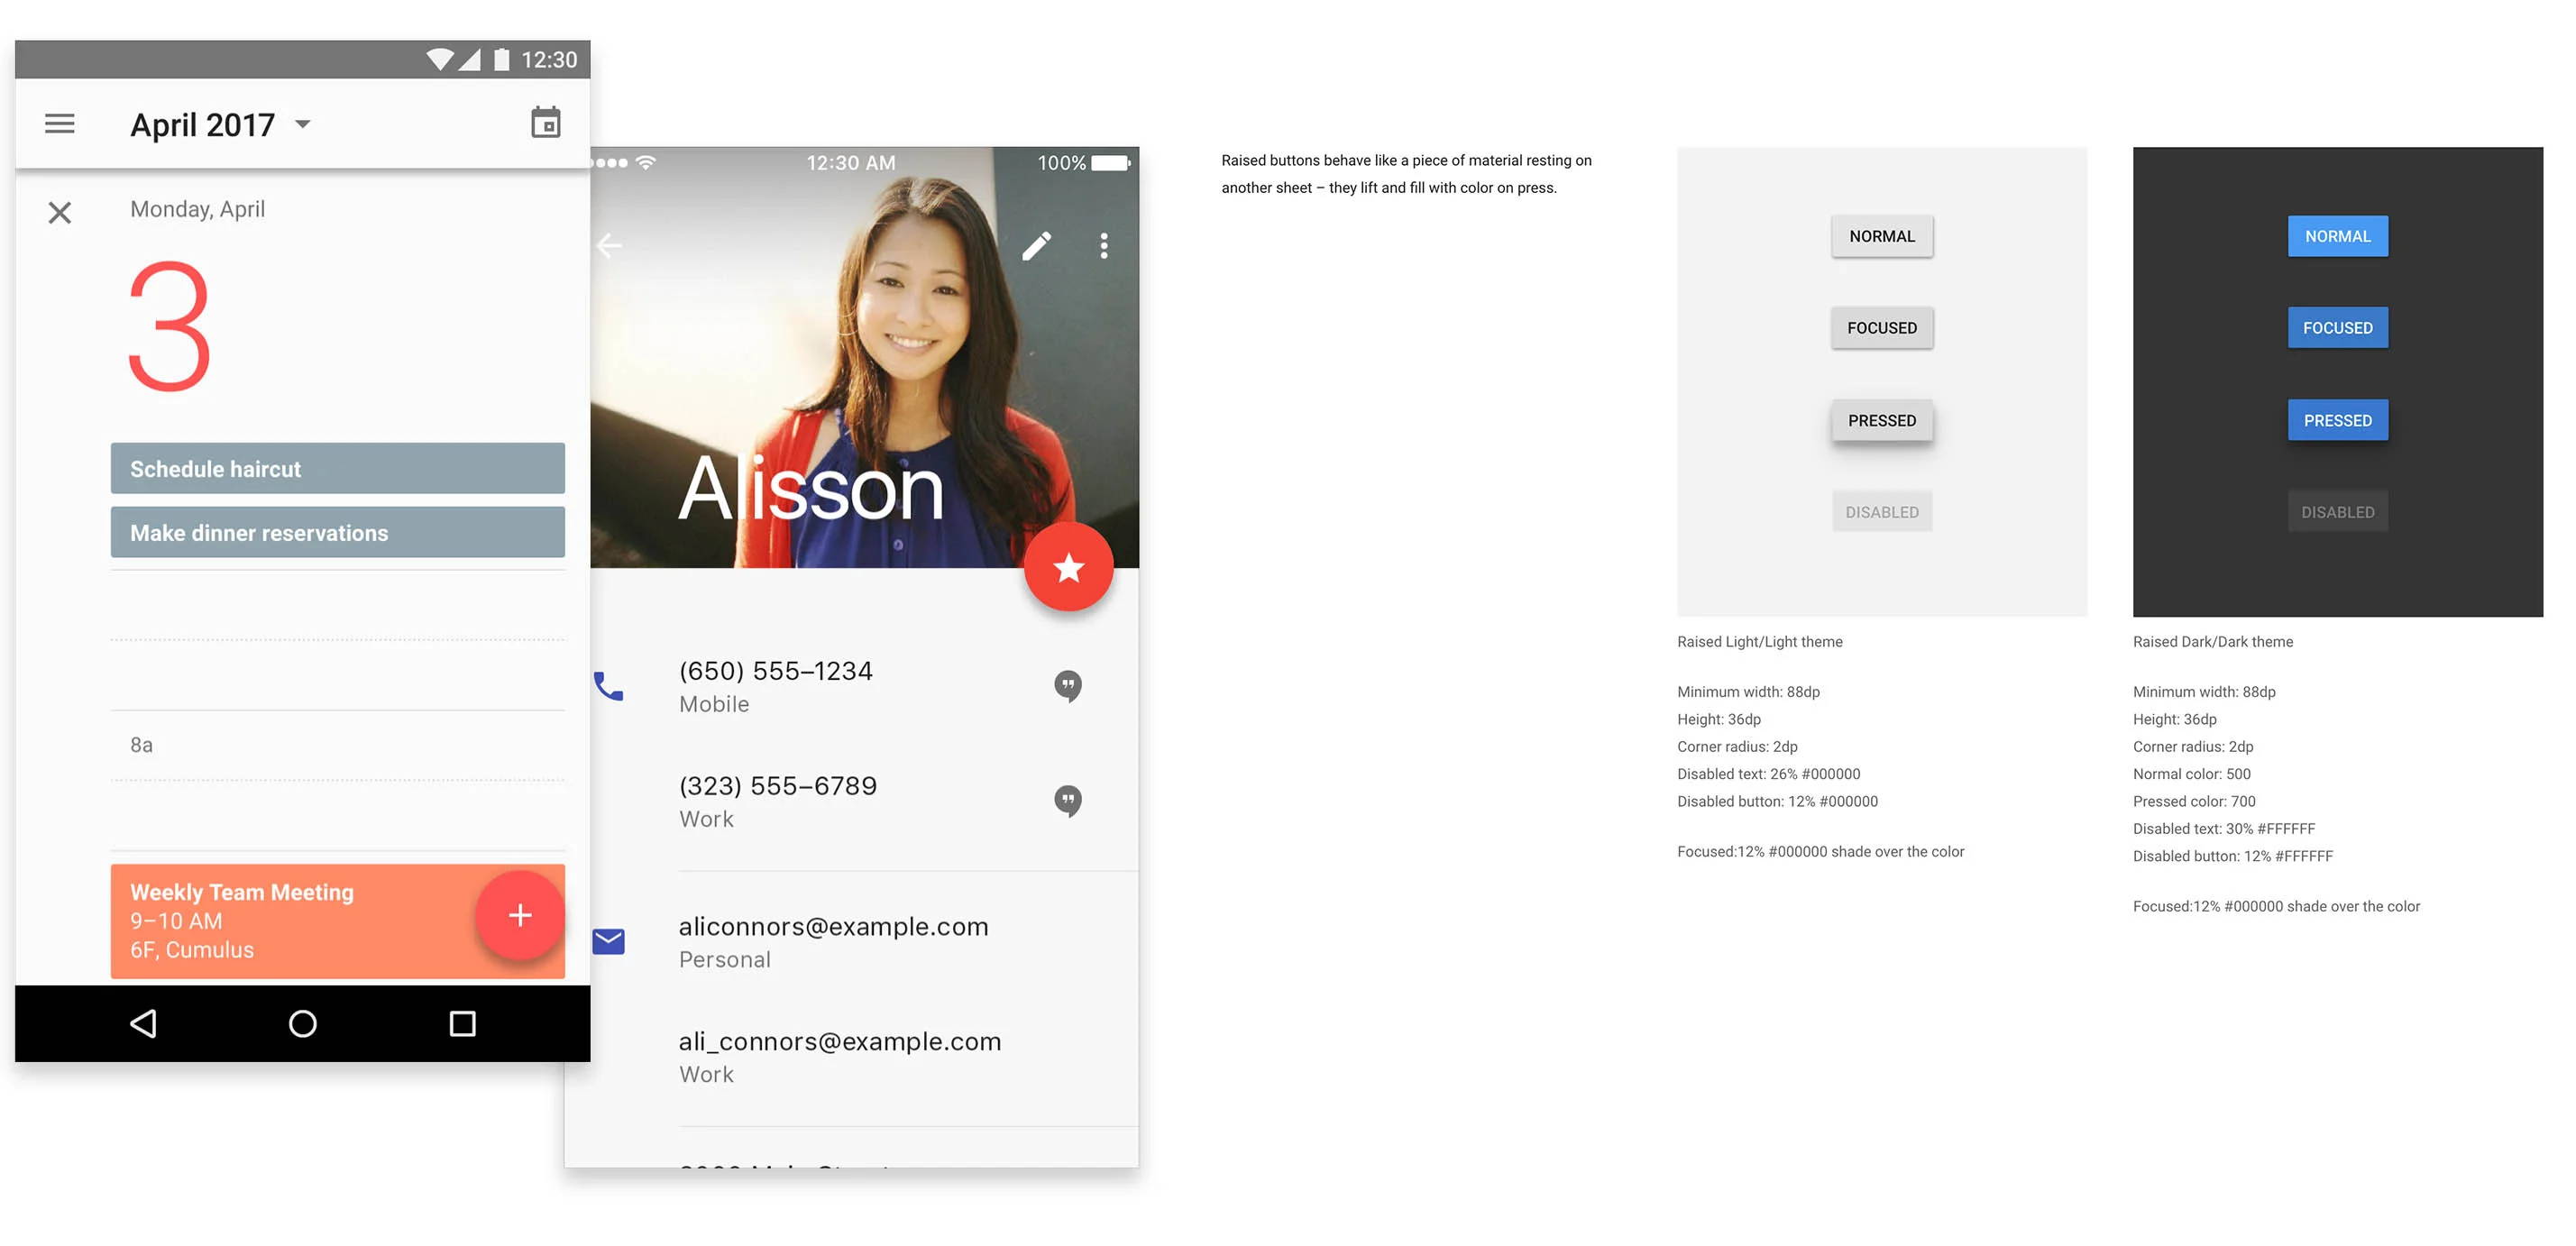Expand the April 2017 month dropdown arrow

point(303,125)
